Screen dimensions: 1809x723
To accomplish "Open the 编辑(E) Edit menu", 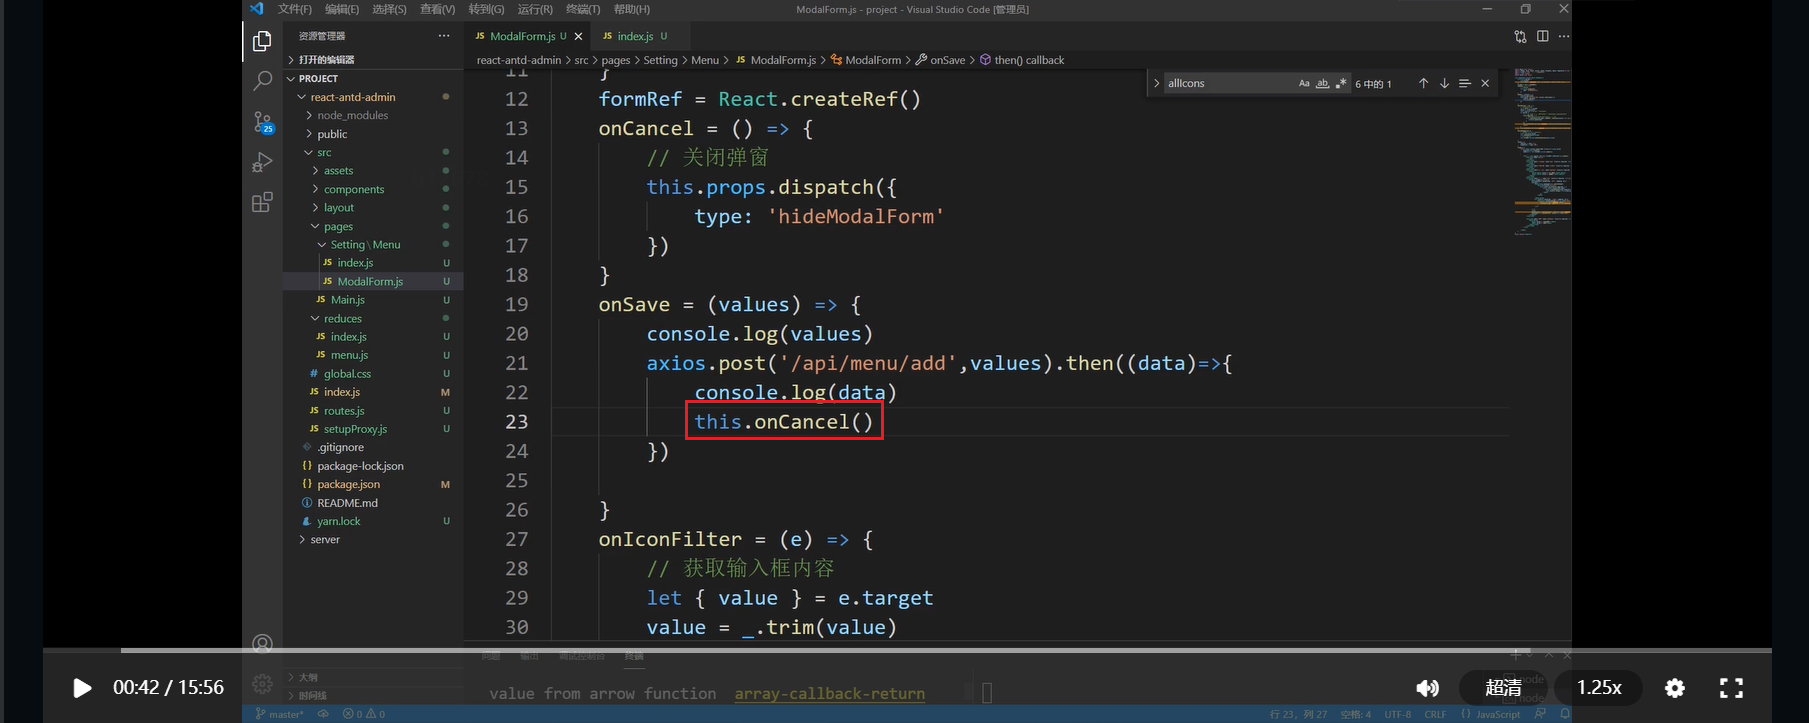I will (x=342, y=9).
